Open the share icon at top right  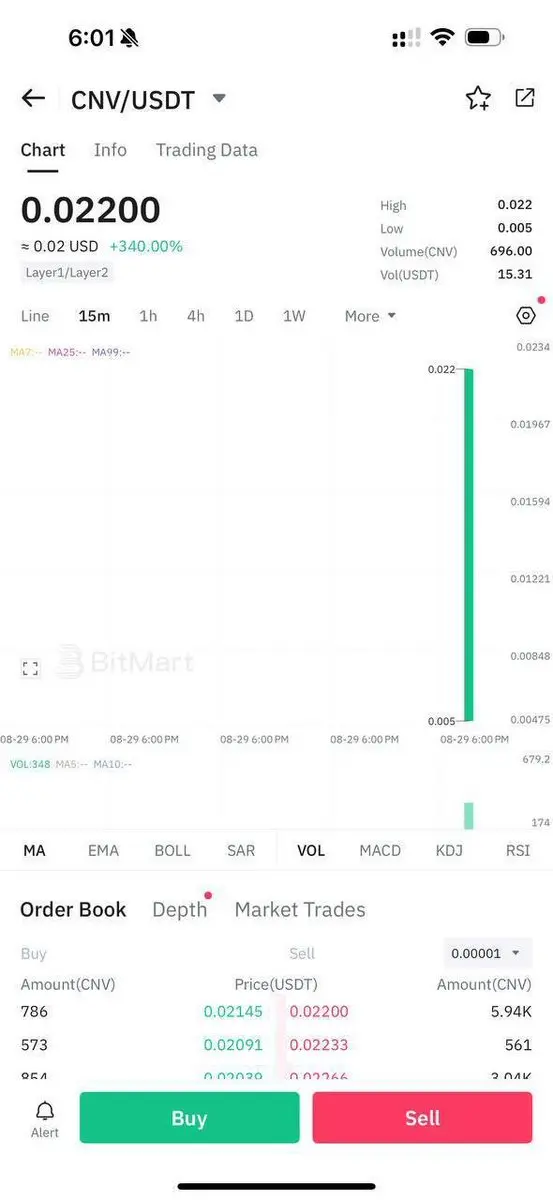[524, 97]
